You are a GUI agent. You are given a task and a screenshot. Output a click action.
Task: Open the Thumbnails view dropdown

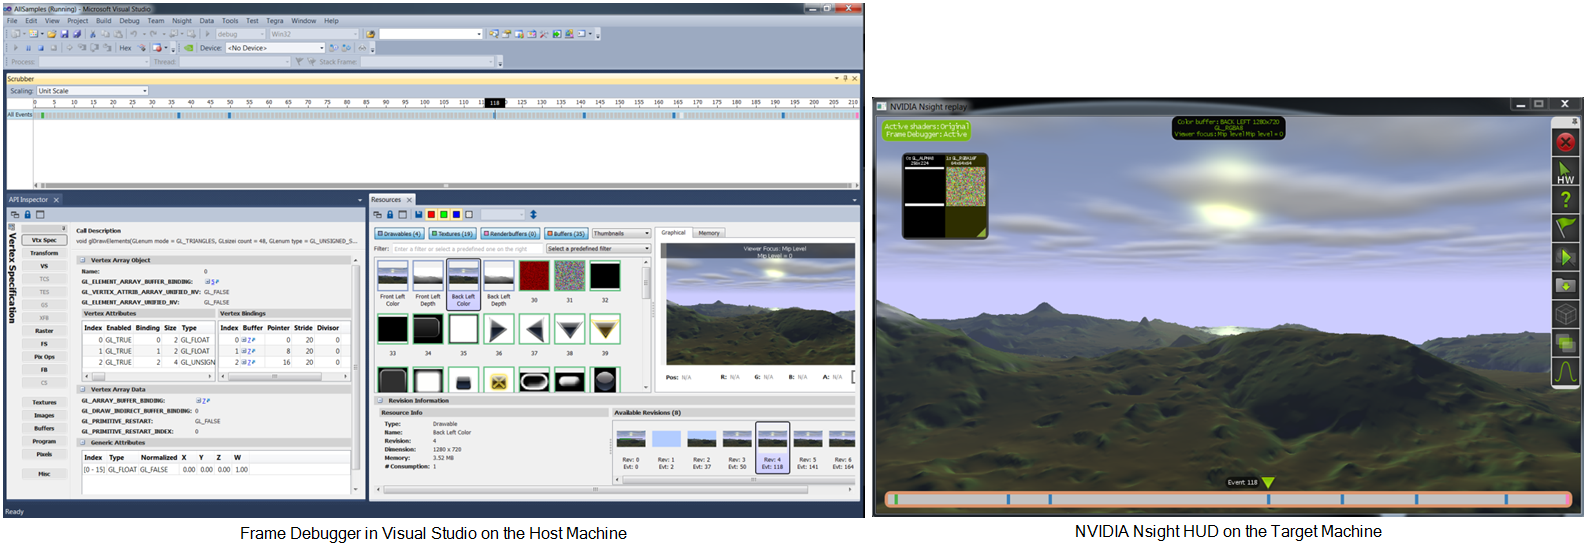click(619, 233)
